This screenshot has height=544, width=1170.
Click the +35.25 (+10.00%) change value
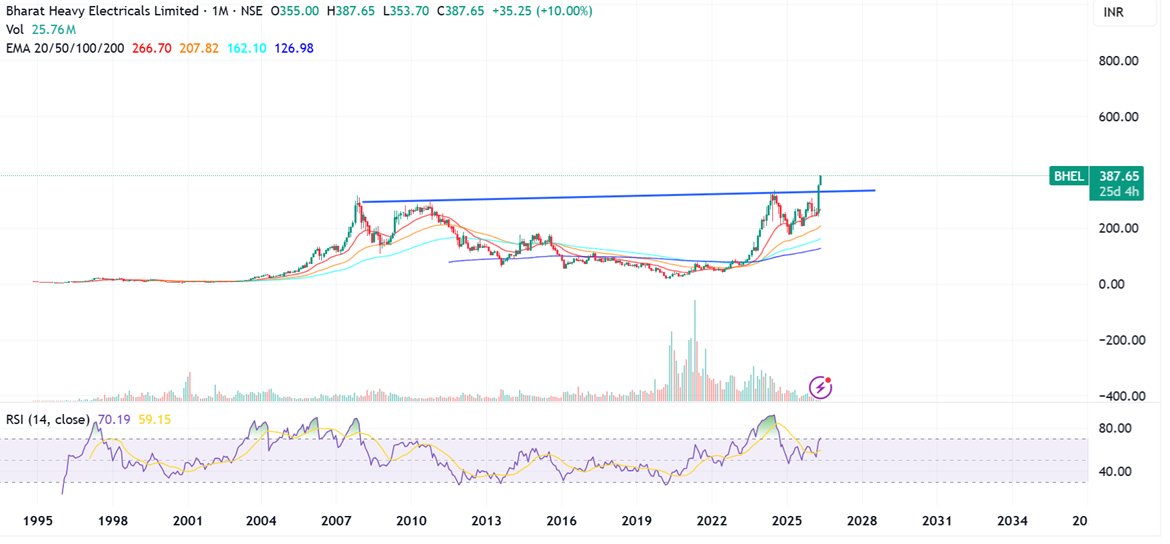542,12
